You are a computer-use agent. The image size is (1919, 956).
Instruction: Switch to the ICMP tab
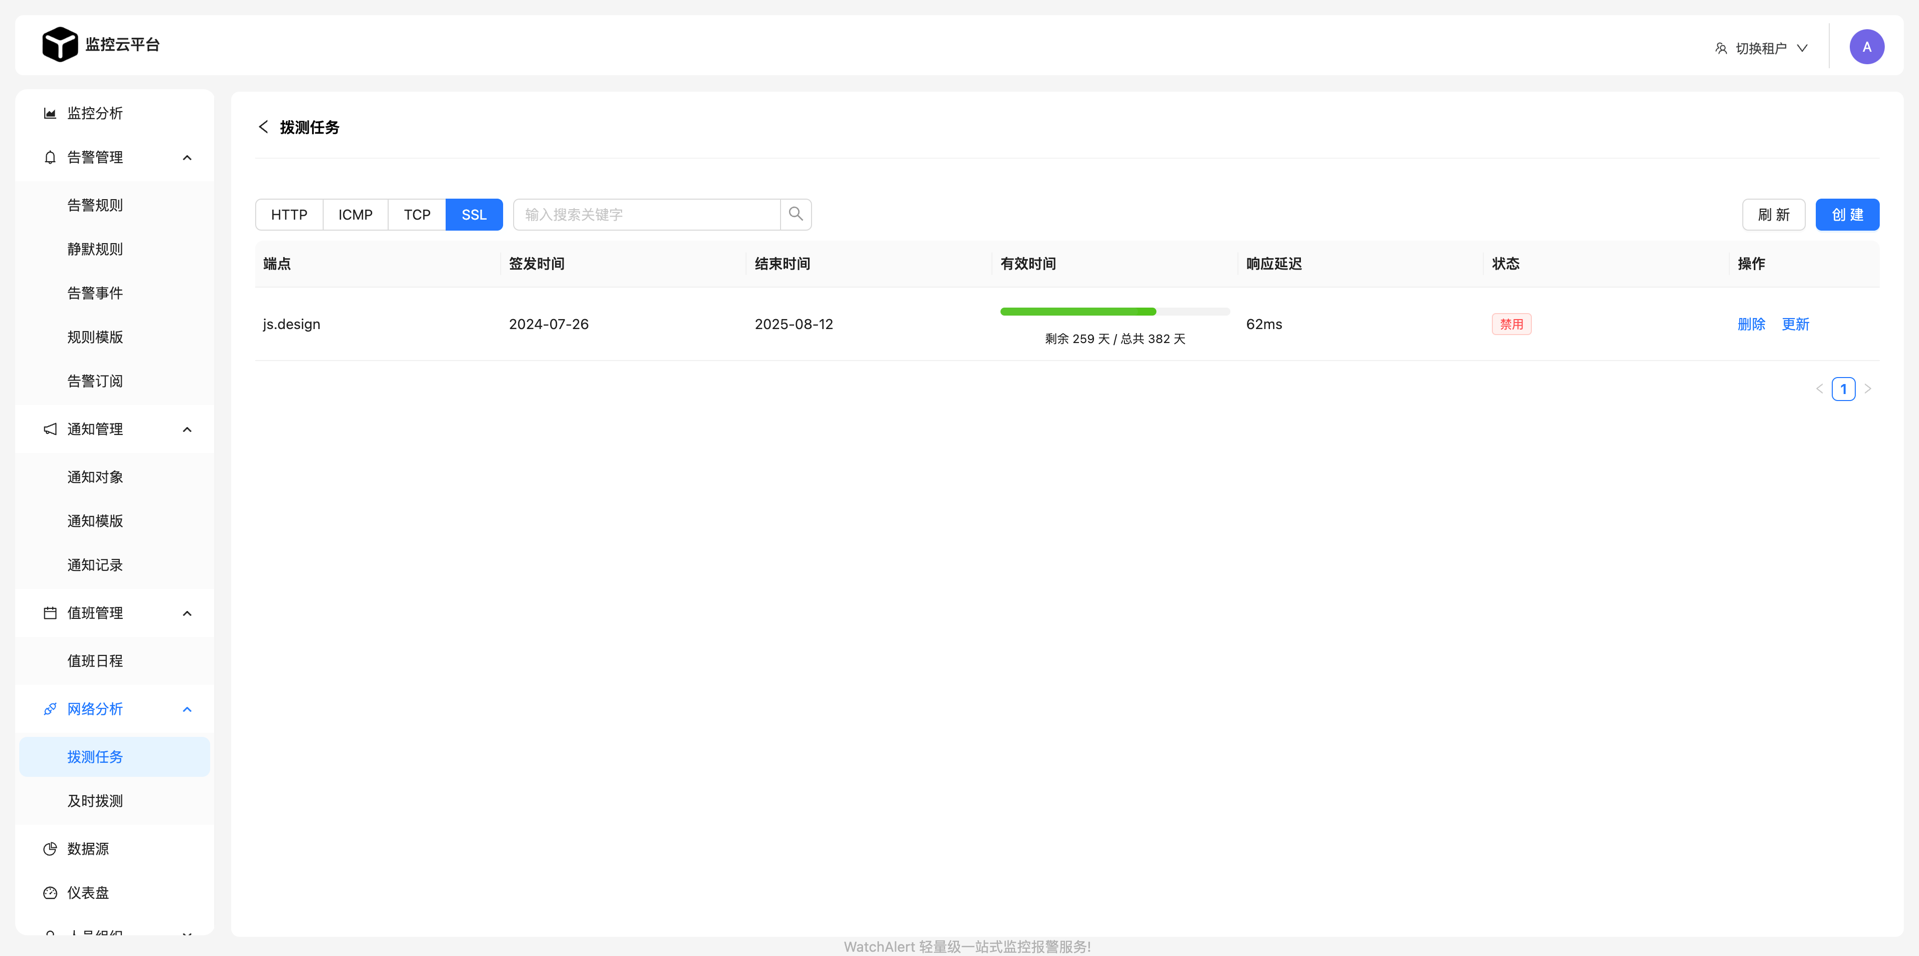coord(355,215)
